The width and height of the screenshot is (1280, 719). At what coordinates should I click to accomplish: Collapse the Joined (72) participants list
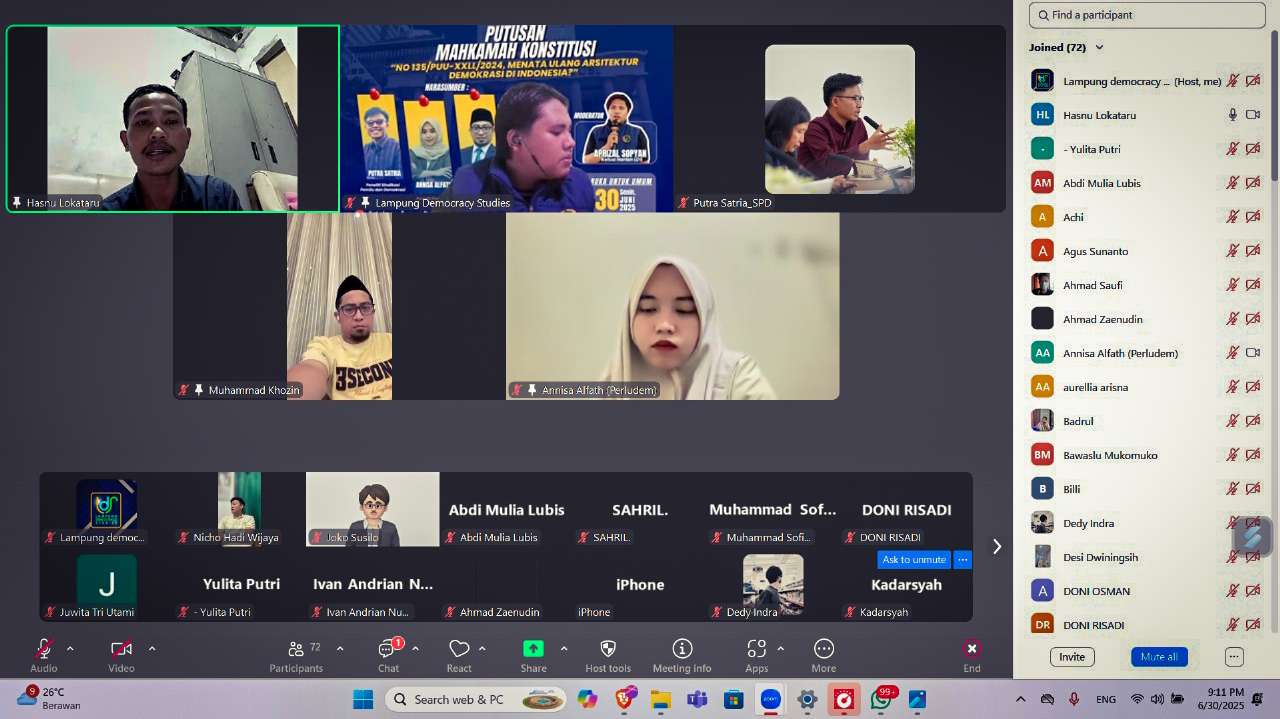pos(1099,47)
